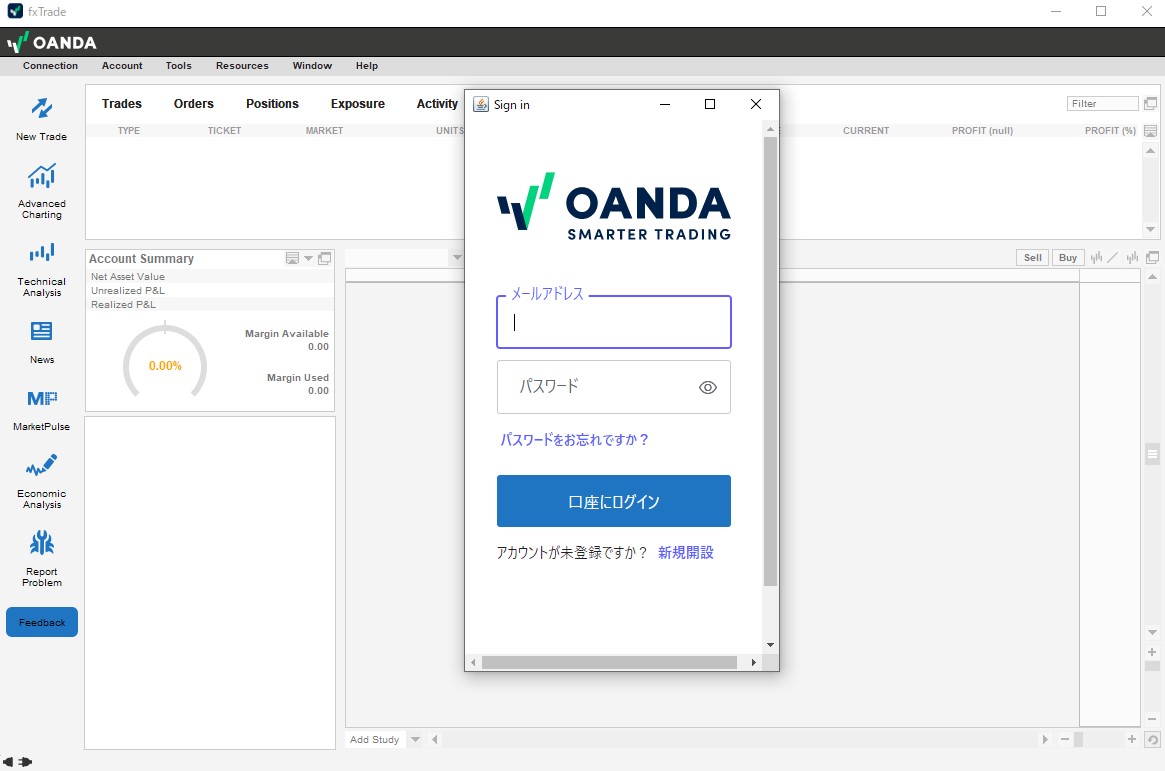This screenshot has width=1165, height=771.
Task: Open the Tools menu
Action: pyautogui.click(x=178, y=65)
